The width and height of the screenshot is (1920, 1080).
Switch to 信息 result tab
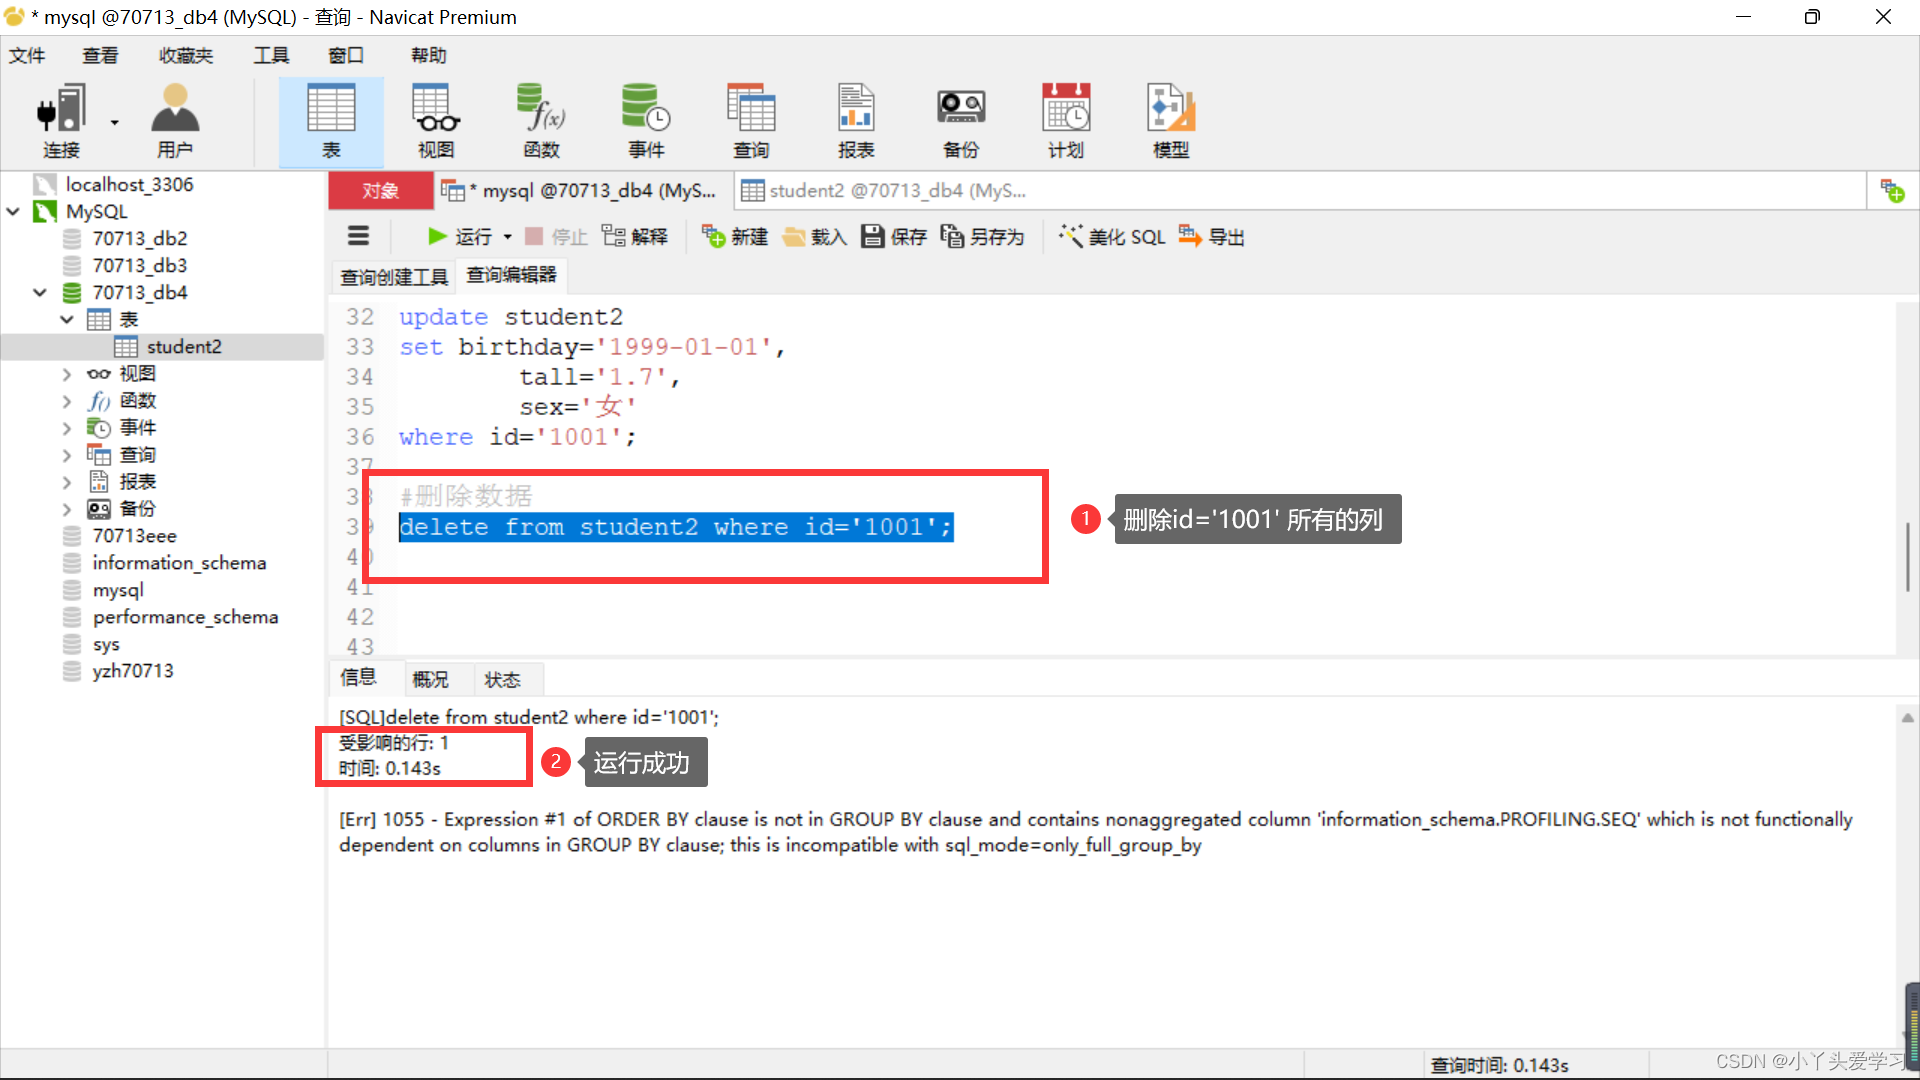tap(358, 678)
